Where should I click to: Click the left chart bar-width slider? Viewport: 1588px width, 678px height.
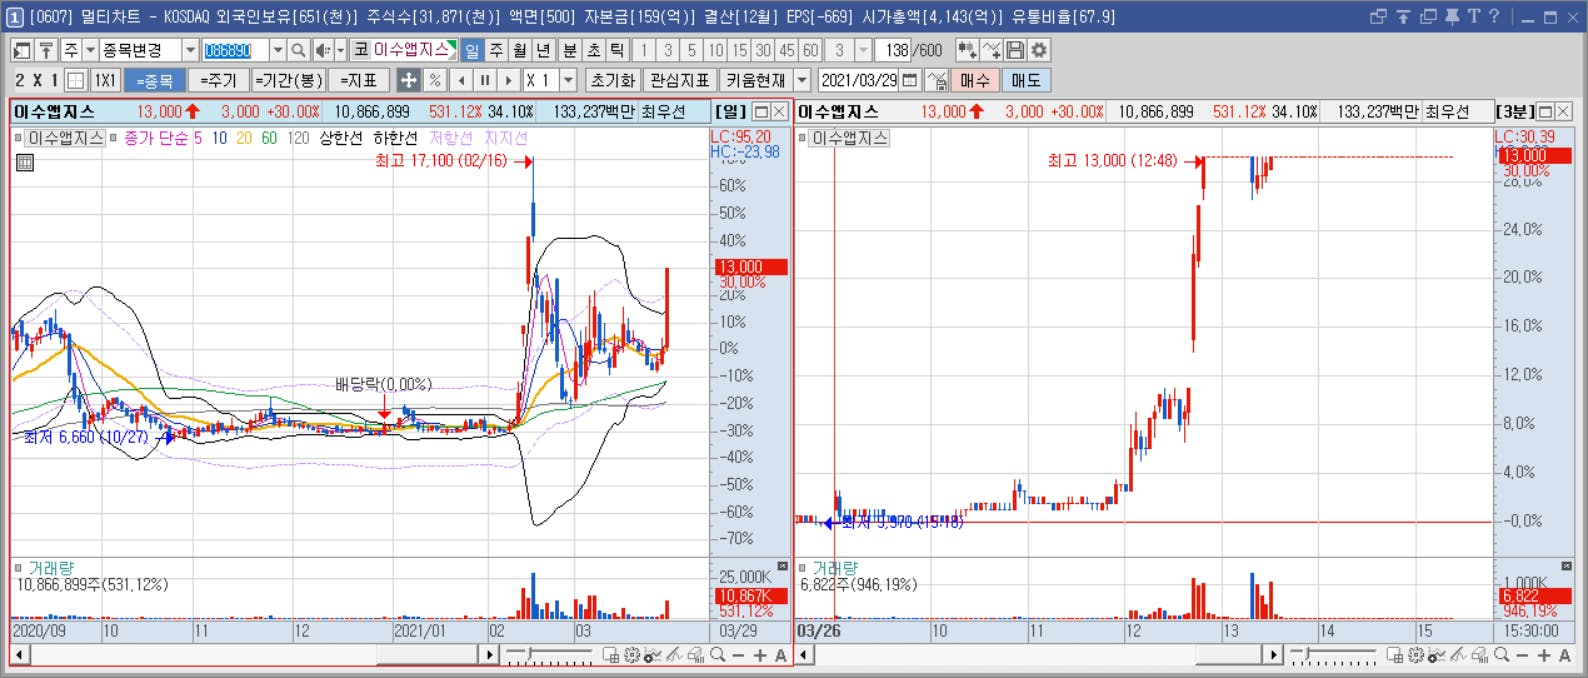pos(550,655)
